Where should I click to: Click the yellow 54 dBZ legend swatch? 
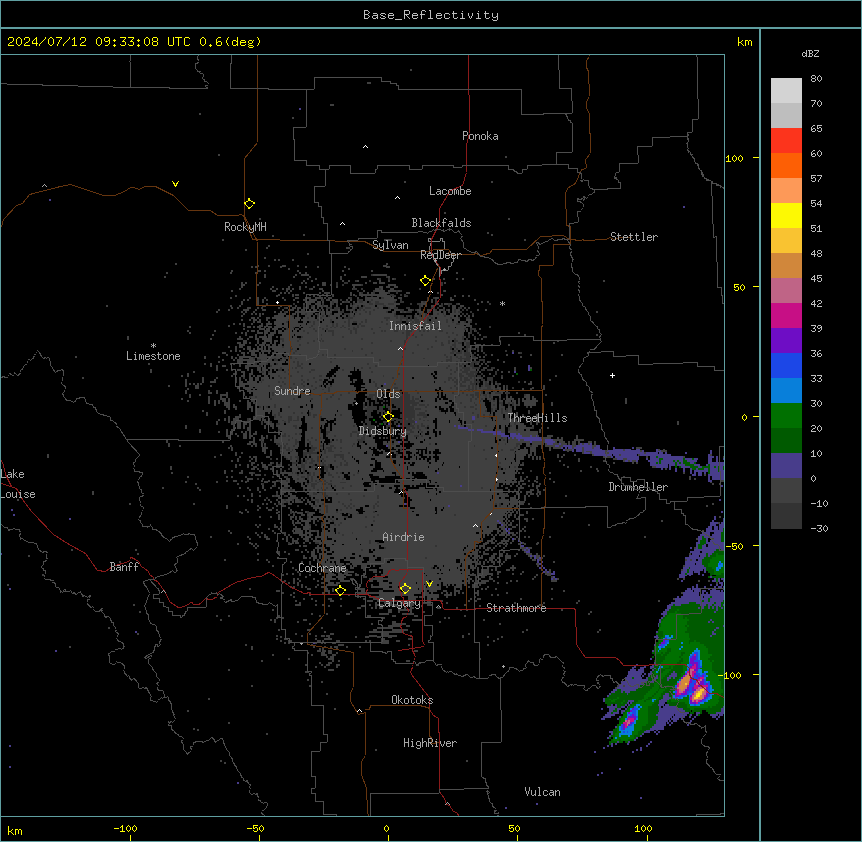(786, 215)
